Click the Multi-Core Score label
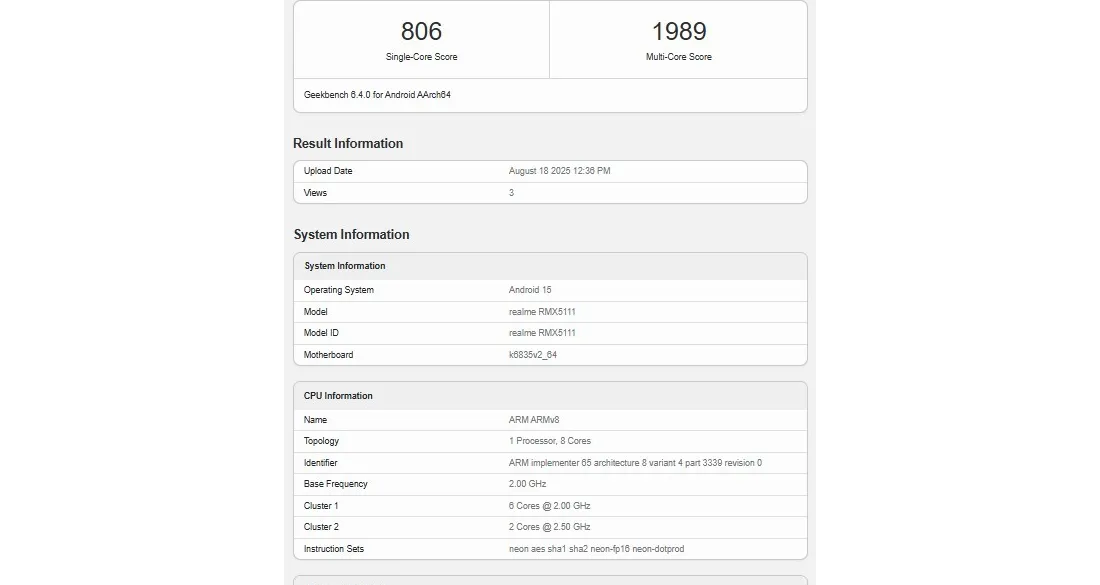The image size is (1100, 585). pos(678,57)
